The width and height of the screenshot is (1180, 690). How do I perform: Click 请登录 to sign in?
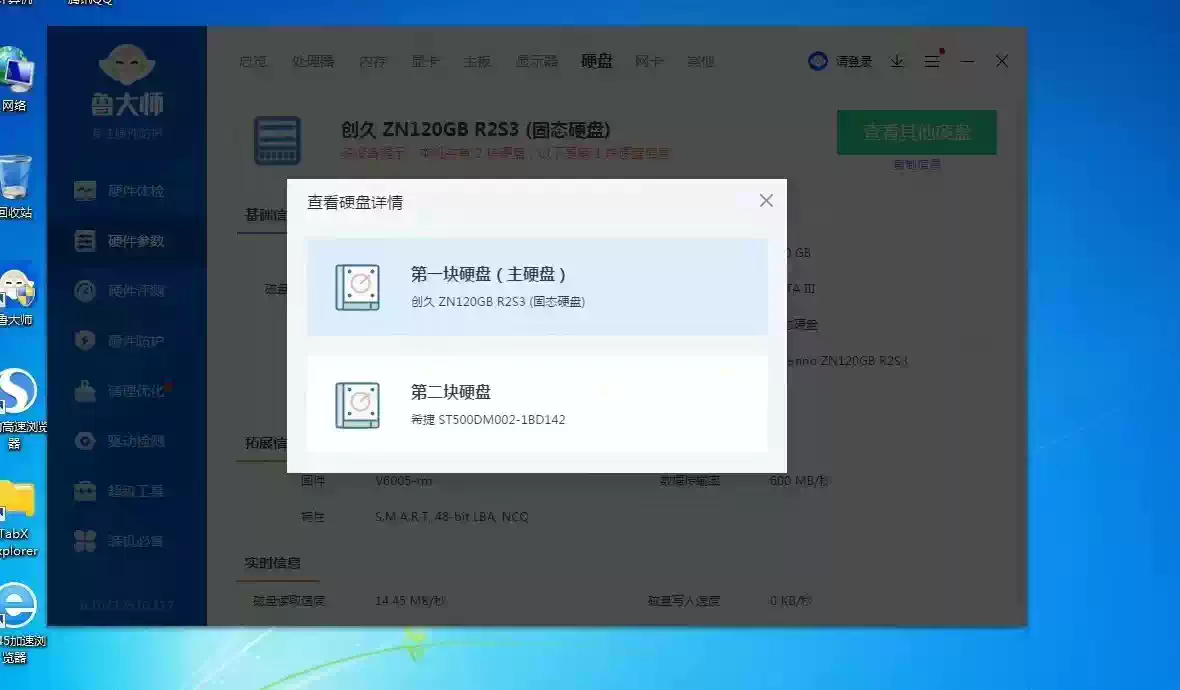[842, 61]
